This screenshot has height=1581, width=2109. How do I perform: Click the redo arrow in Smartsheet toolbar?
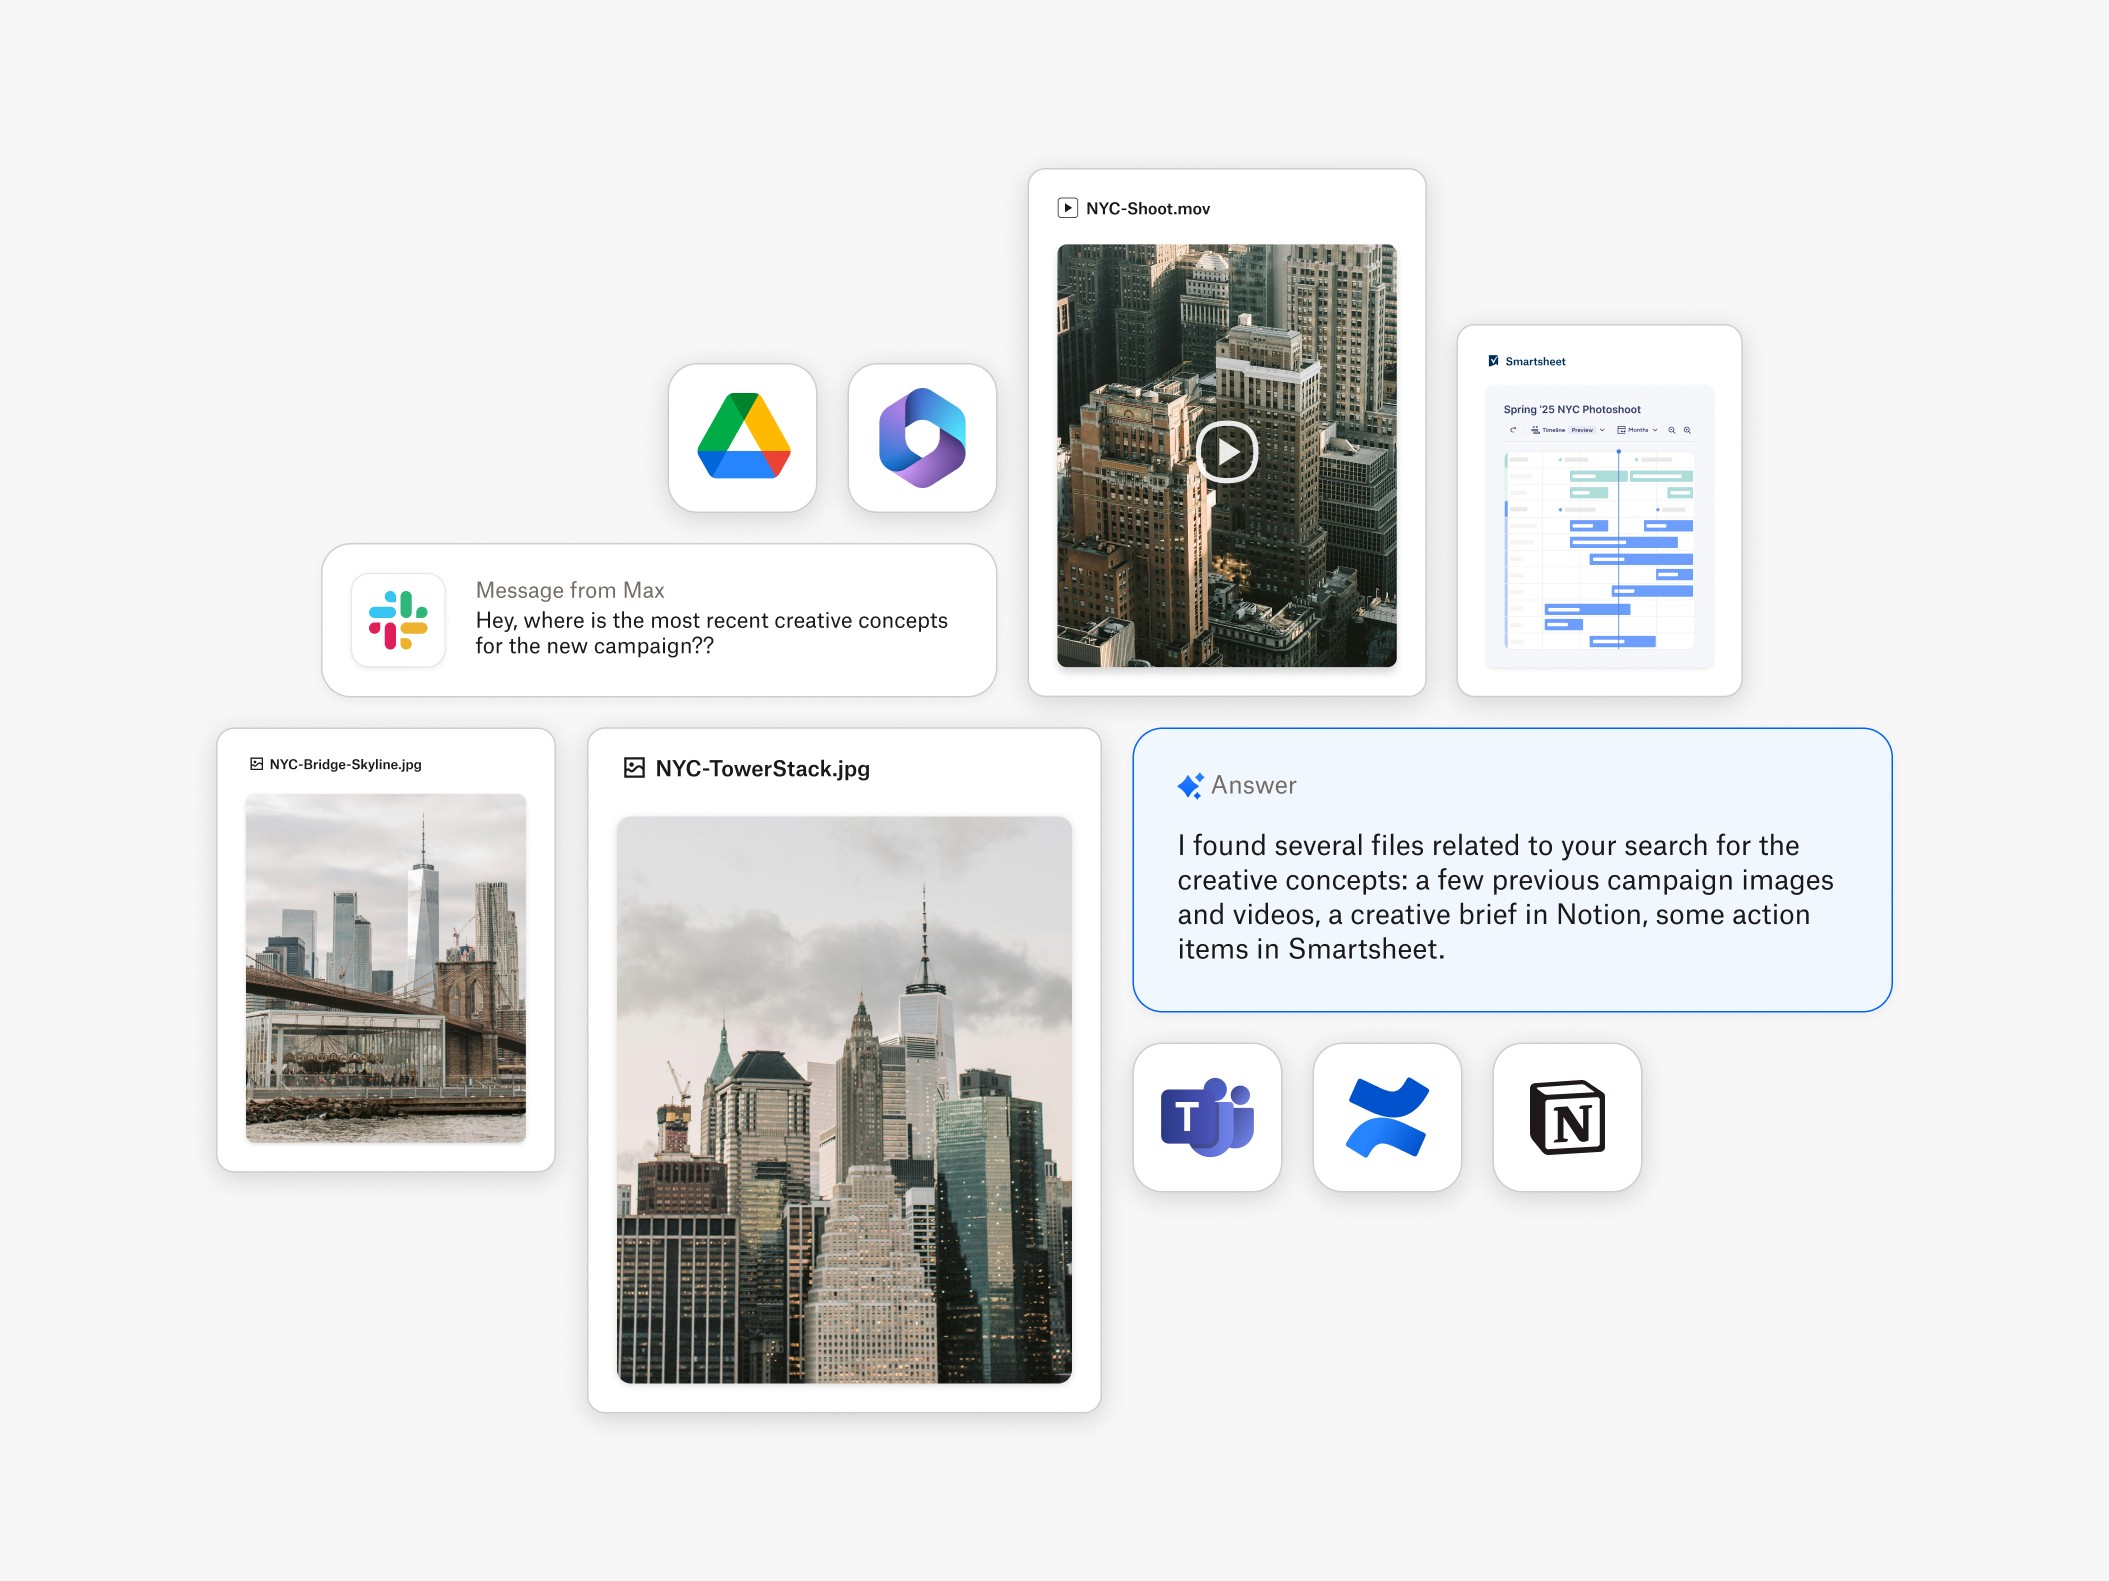[x=1513, y=430]
